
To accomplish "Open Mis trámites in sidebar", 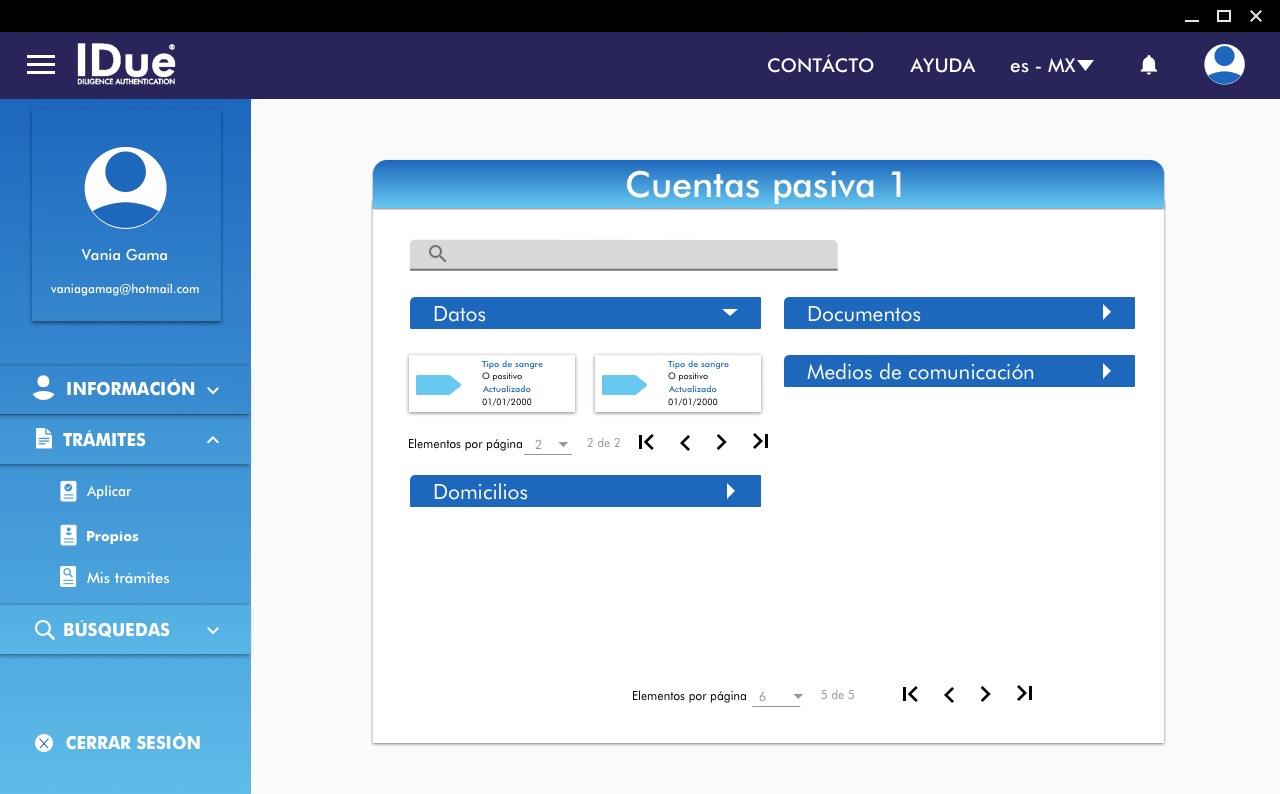I will click(127, 578).
